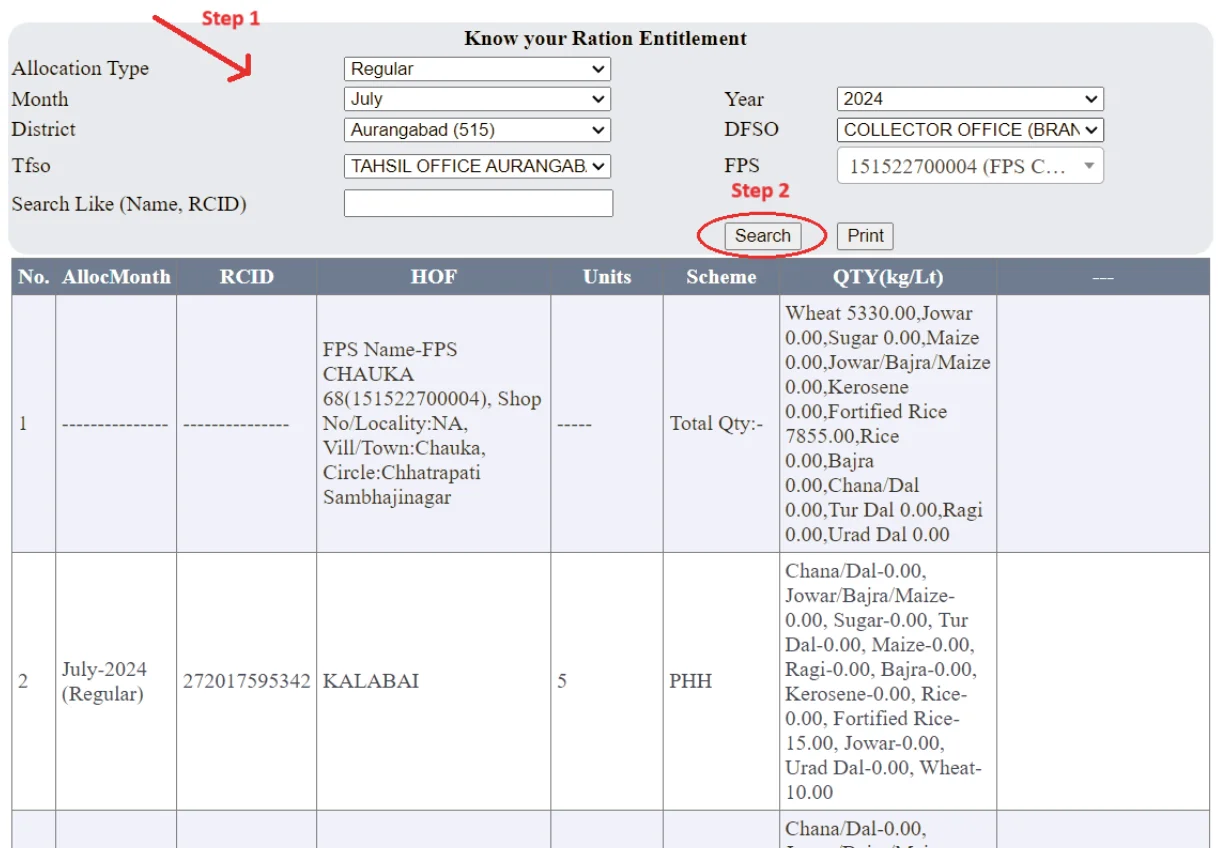Viewport: 1224px width, 848px height.
Task: Click the AllocMonth column header
Action: click(x=116, y=277)
